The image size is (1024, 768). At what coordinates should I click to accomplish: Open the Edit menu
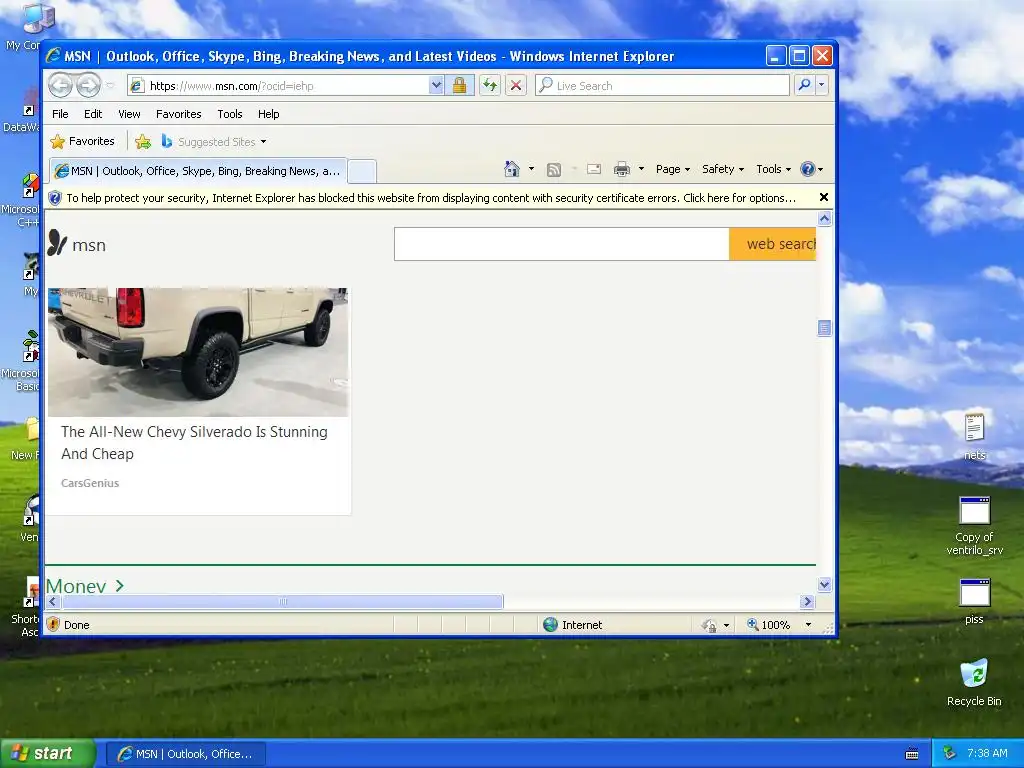(x=93, y=114)
